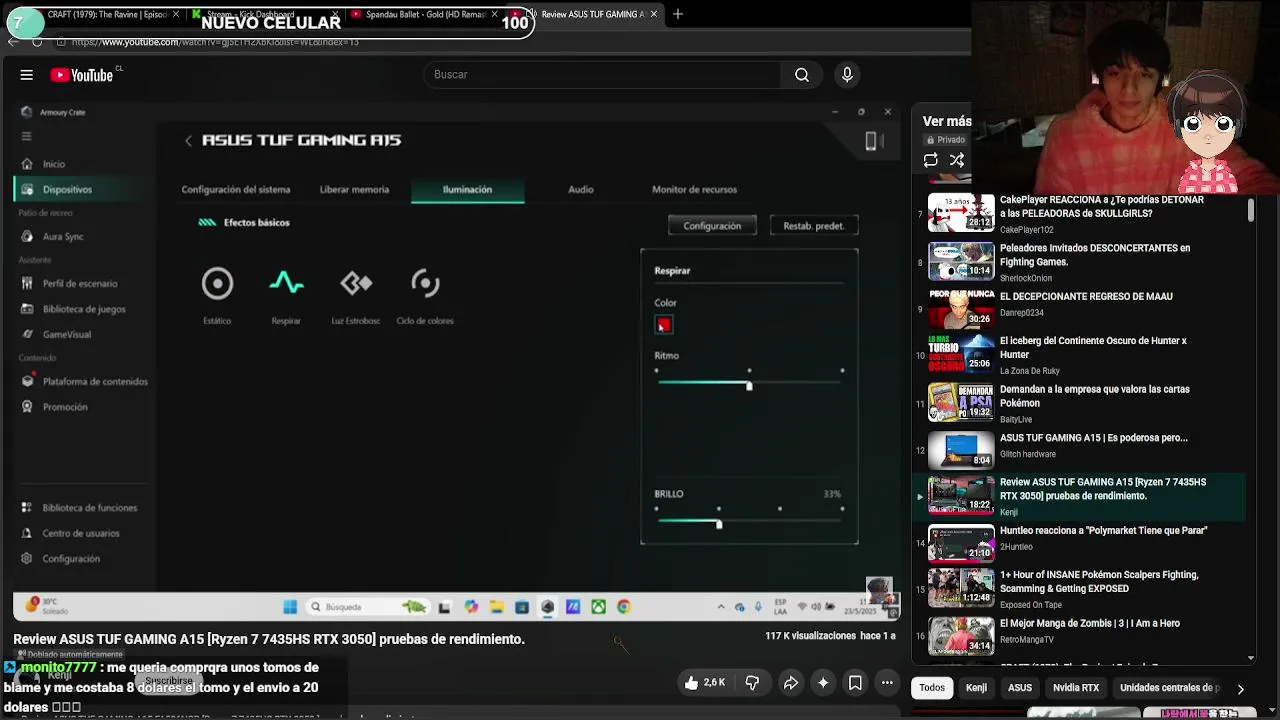
Task: Select the Todos filter chip
Action: pos(932,688)
